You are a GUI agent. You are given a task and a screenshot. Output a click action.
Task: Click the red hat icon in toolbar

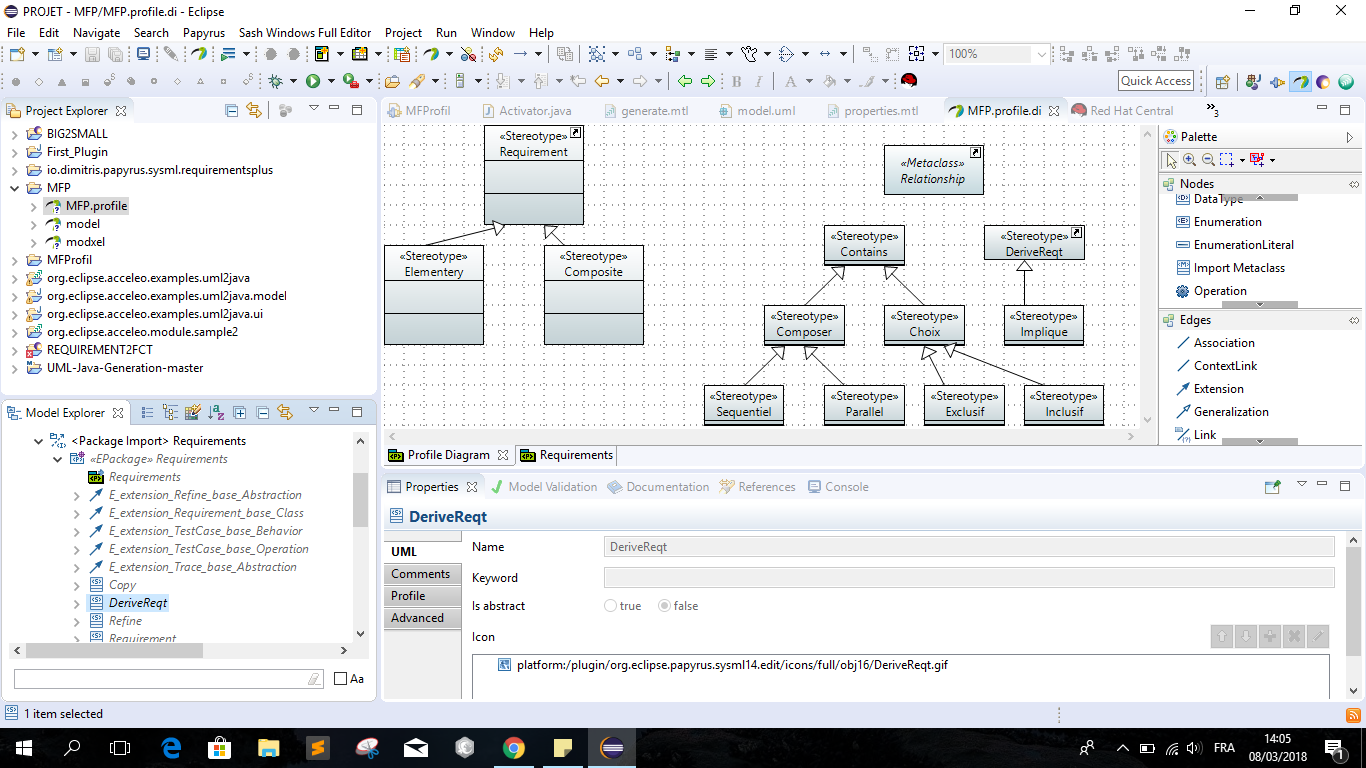pos(908,81)
